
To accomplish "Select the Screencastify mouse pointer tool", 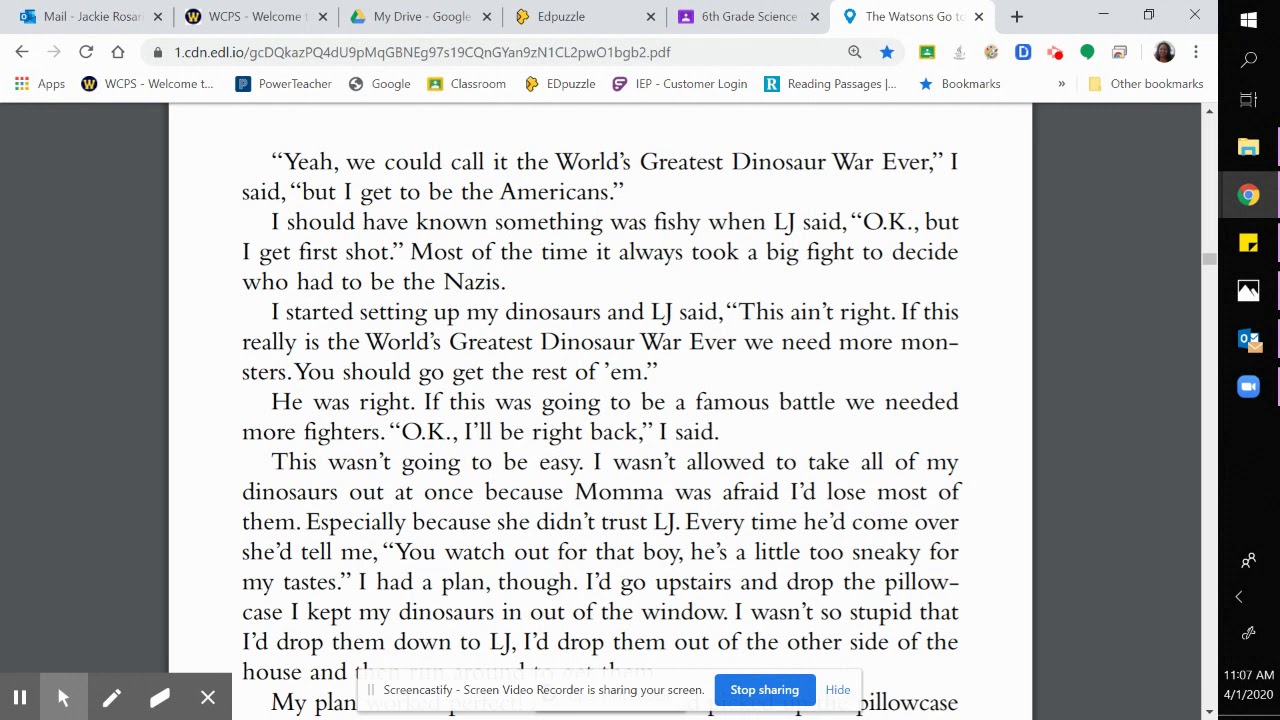I will (63, 698).
